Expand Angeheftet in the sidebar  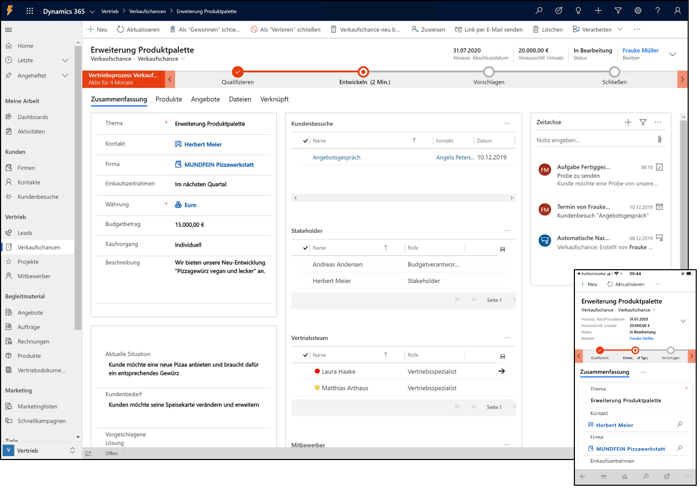click(65, 75)
